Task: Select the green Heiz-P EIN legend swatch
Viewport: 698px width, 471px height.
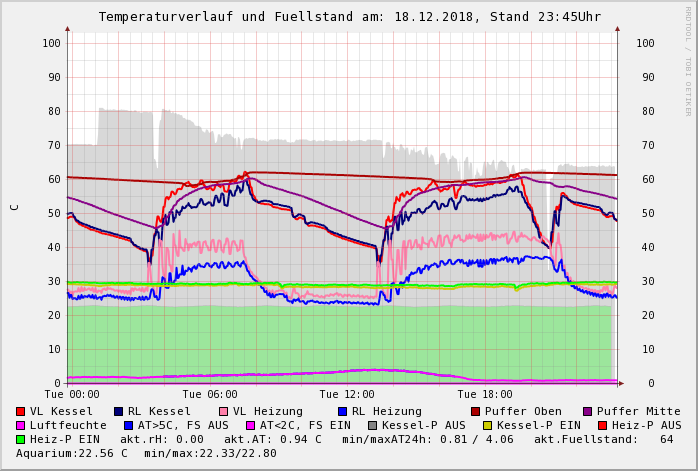Action: click(x=21, y=439)
